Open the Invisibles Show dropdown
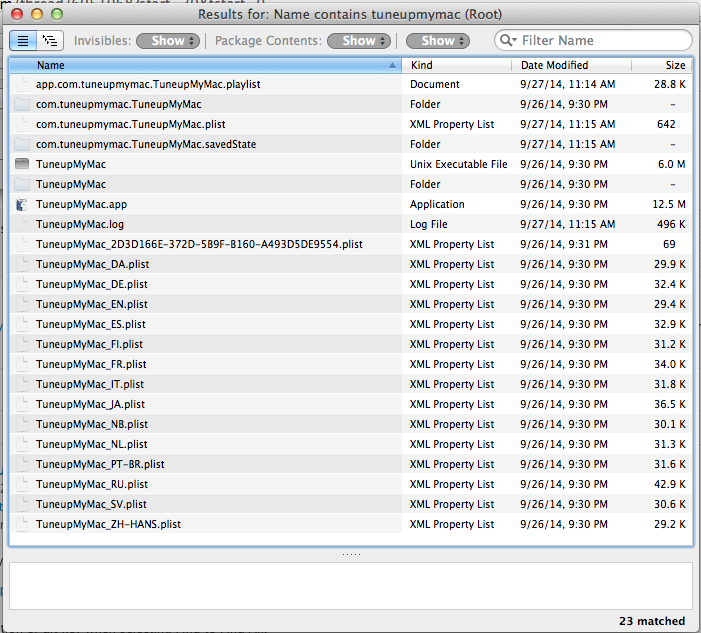701x633 pixels. [168, 41]
